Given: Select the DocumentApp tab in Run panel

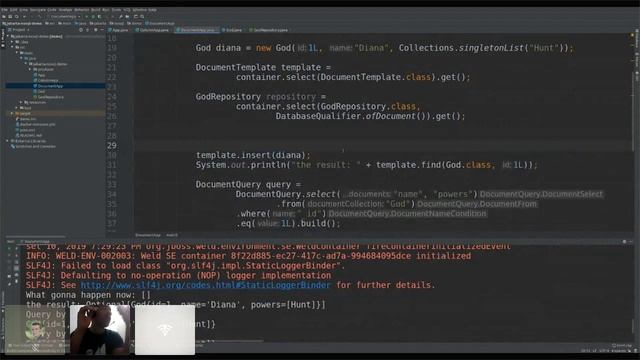Looking at the screenshot, I should pyautogui.click(x=35, y=241).
